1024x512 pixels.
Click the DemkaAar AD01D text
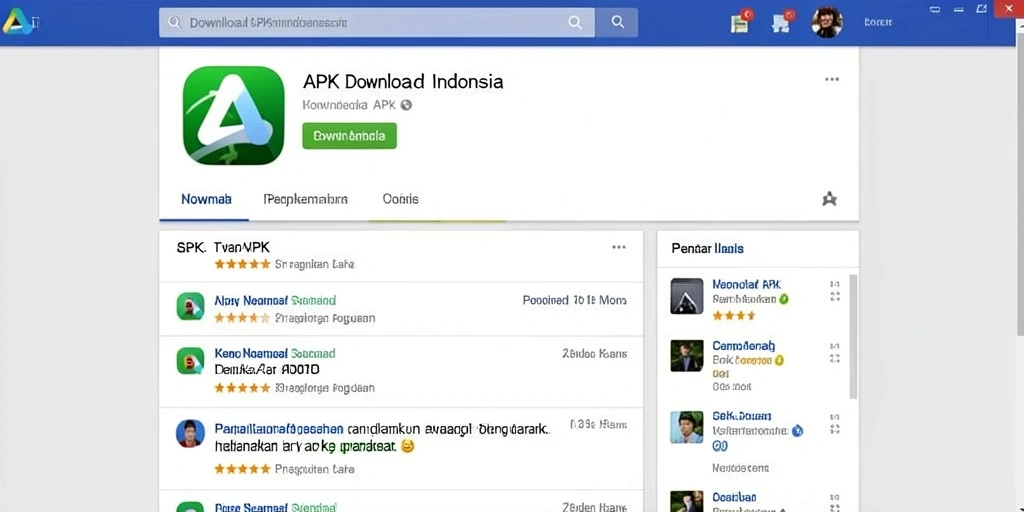coord(267,370)
